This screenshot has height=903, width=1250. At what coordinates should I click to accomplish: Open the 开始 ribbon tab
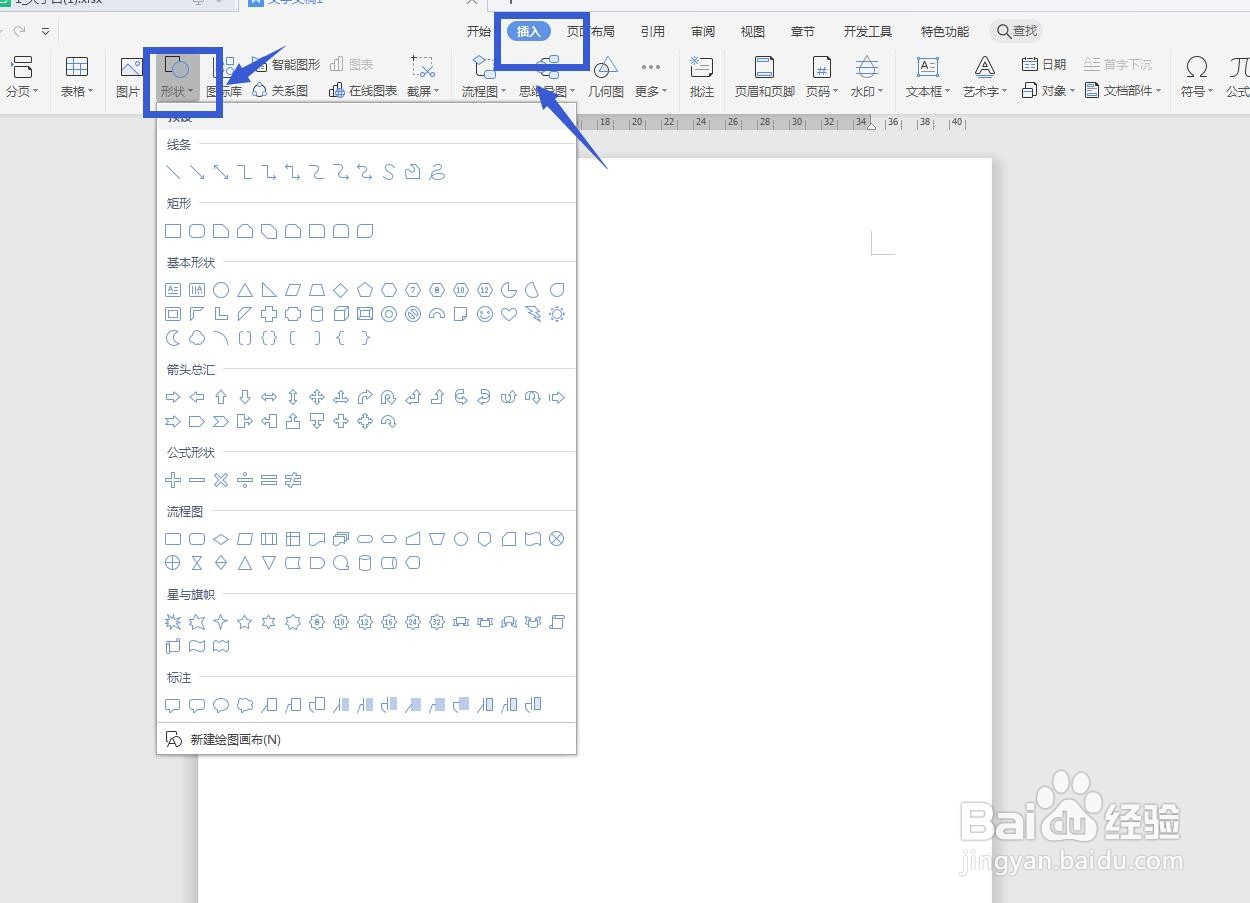click(x=479, y=31)
